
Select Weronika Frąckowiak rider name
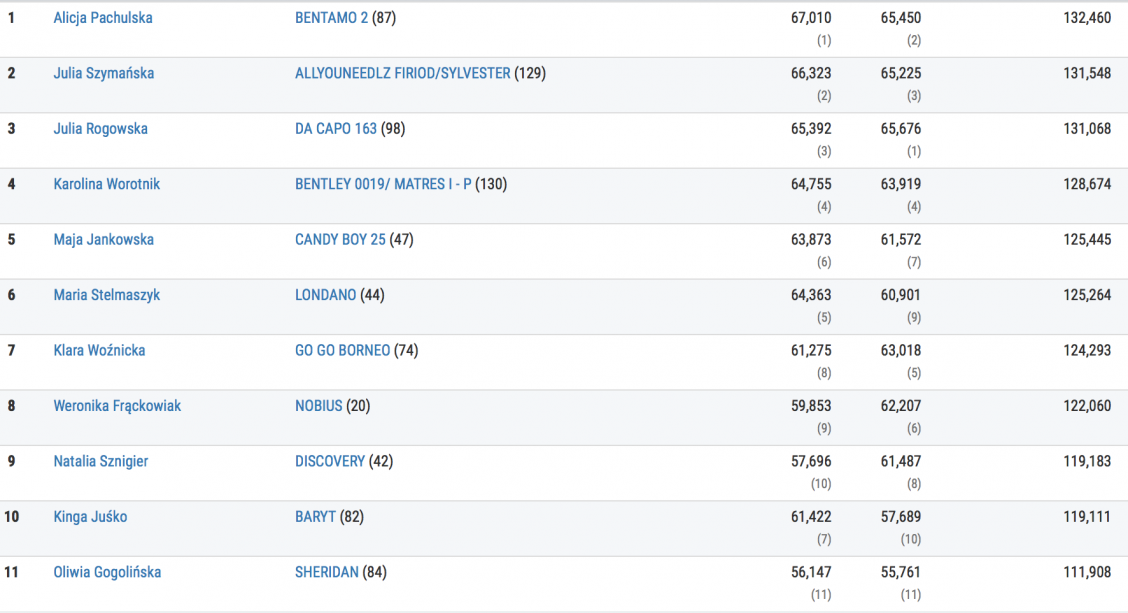coord(117,406)
